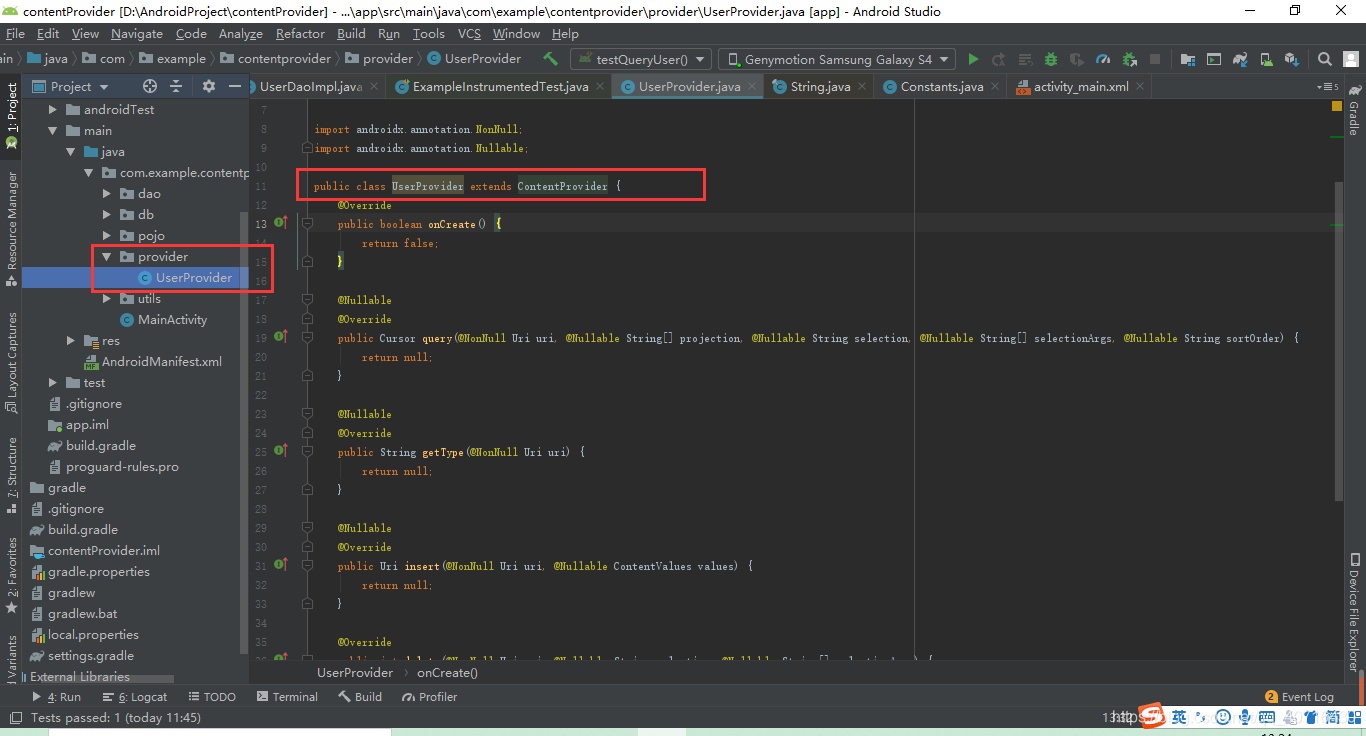
Task: Expand the dao package folder
Action: pos(106,194)
